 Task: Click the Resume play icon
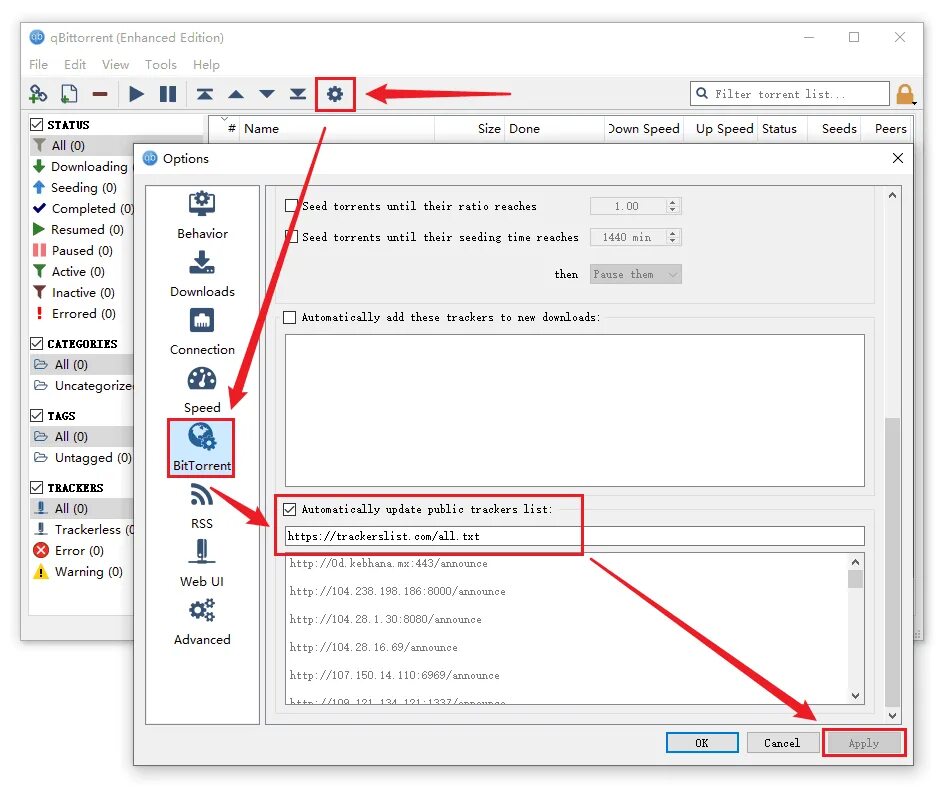click(137, 94)
